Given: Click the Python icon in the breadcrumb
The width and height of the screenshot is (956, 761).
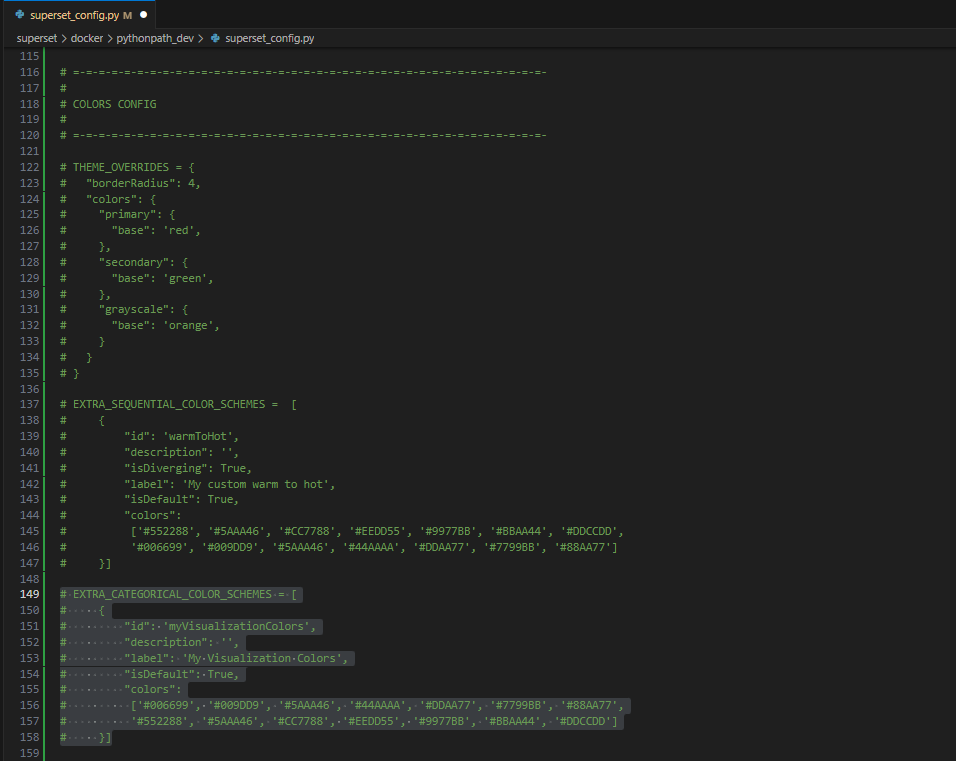Looking at the screenshot, I should tap(215, 38).
